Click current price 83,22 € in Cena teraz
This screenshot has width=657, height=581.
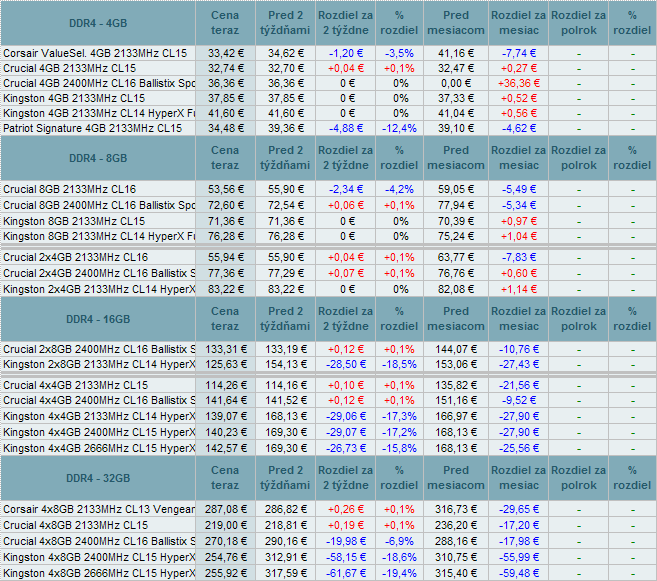(x=226, y=289)
